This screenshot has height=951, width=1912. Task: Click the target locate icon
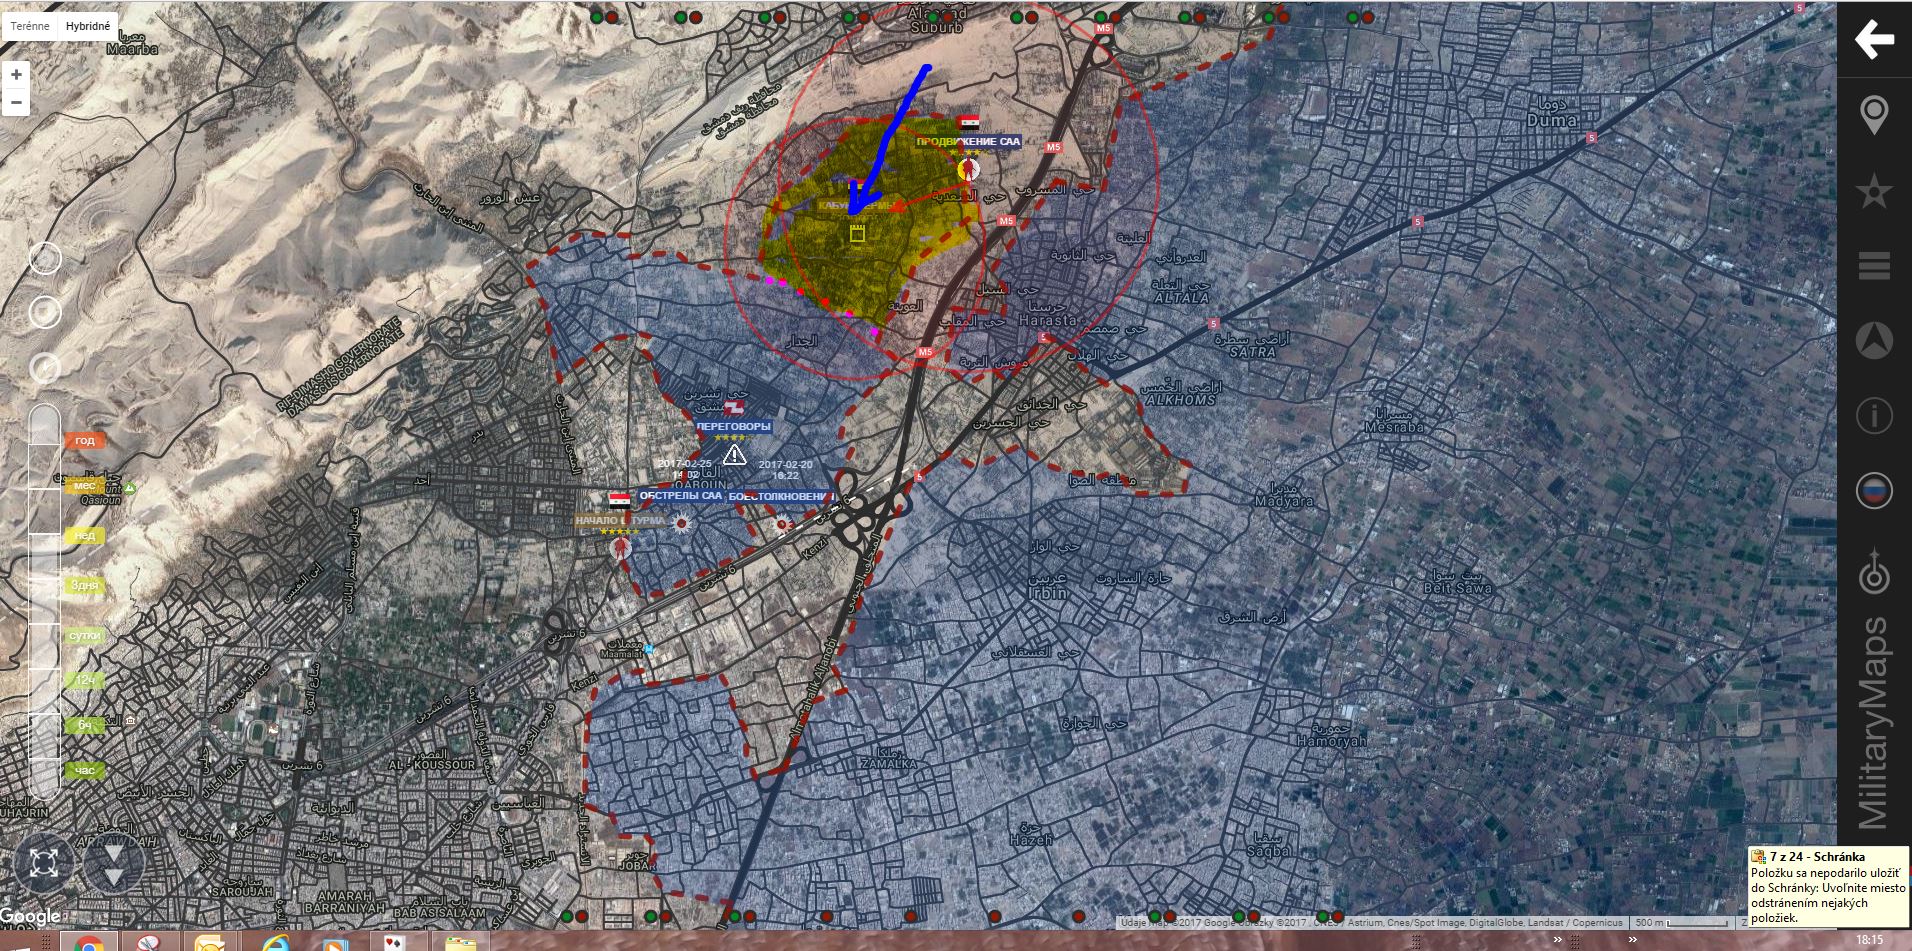click(x=1874, y=574)
